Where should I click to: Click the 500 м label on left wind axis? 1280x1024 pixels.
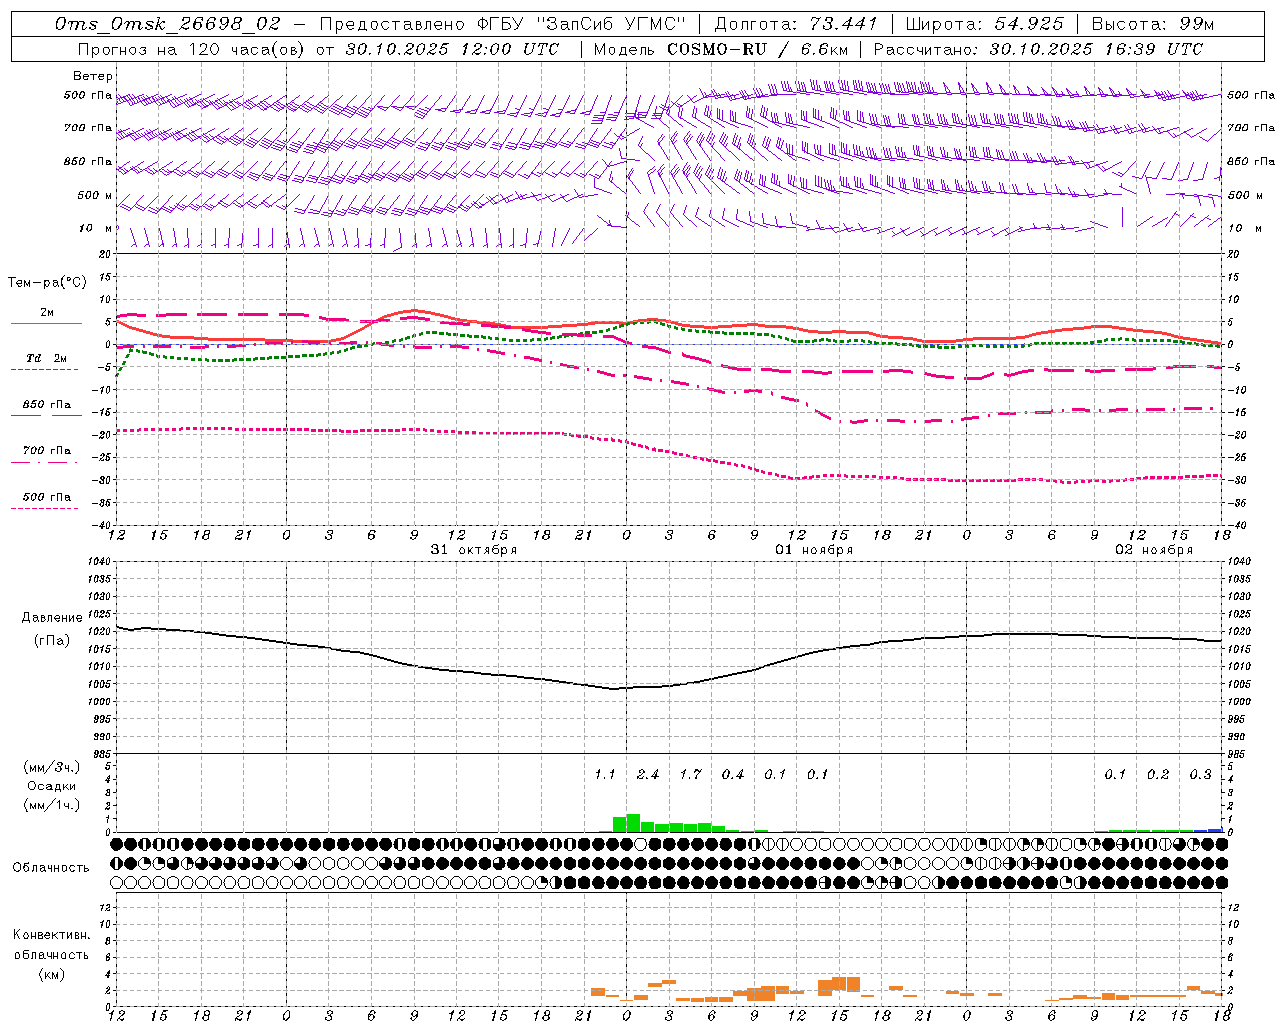pyautogui.click(x=95, y=195)
